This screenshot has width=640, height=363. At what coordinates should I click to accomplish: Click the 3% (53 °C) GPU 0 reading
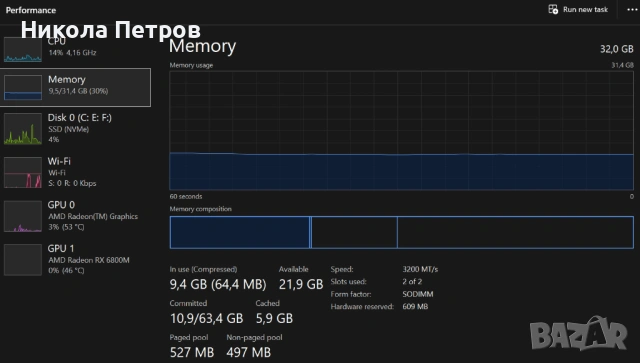[x=66, y=227]
